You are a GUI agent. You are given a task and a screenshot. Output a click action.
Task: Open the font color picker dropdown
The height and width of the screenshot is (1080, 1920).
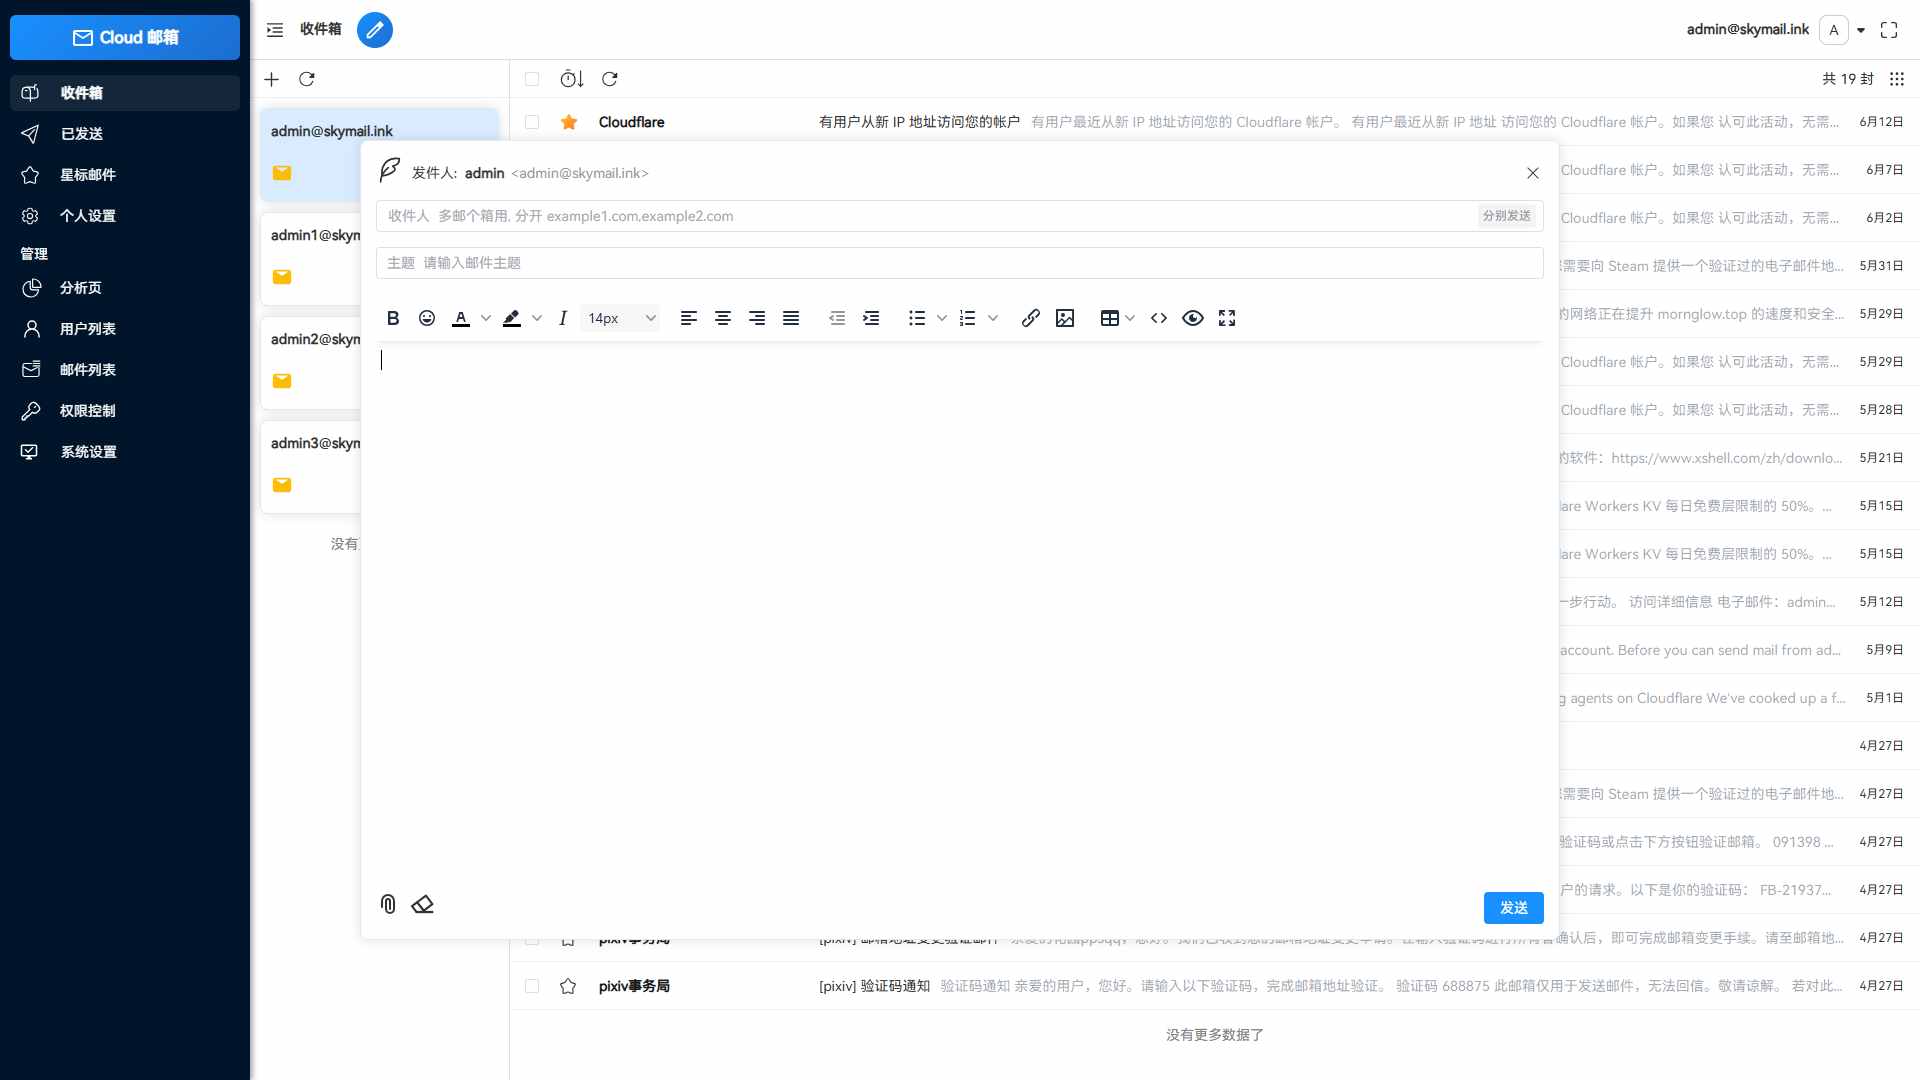pos(486,318)
